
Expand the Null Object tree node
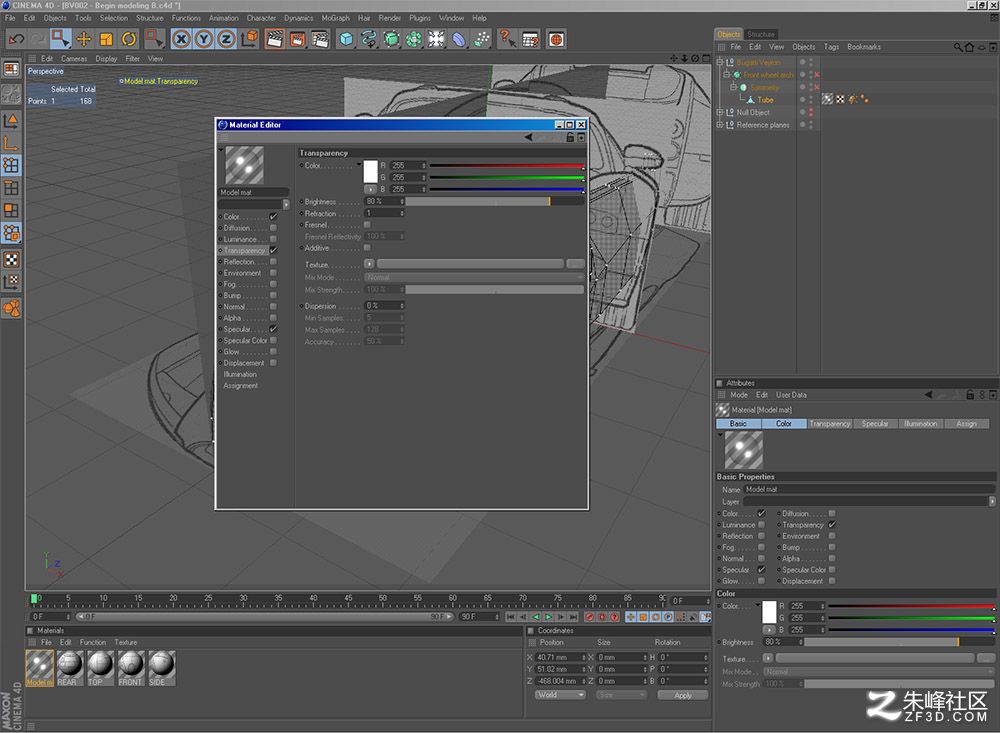pos(720,112)
